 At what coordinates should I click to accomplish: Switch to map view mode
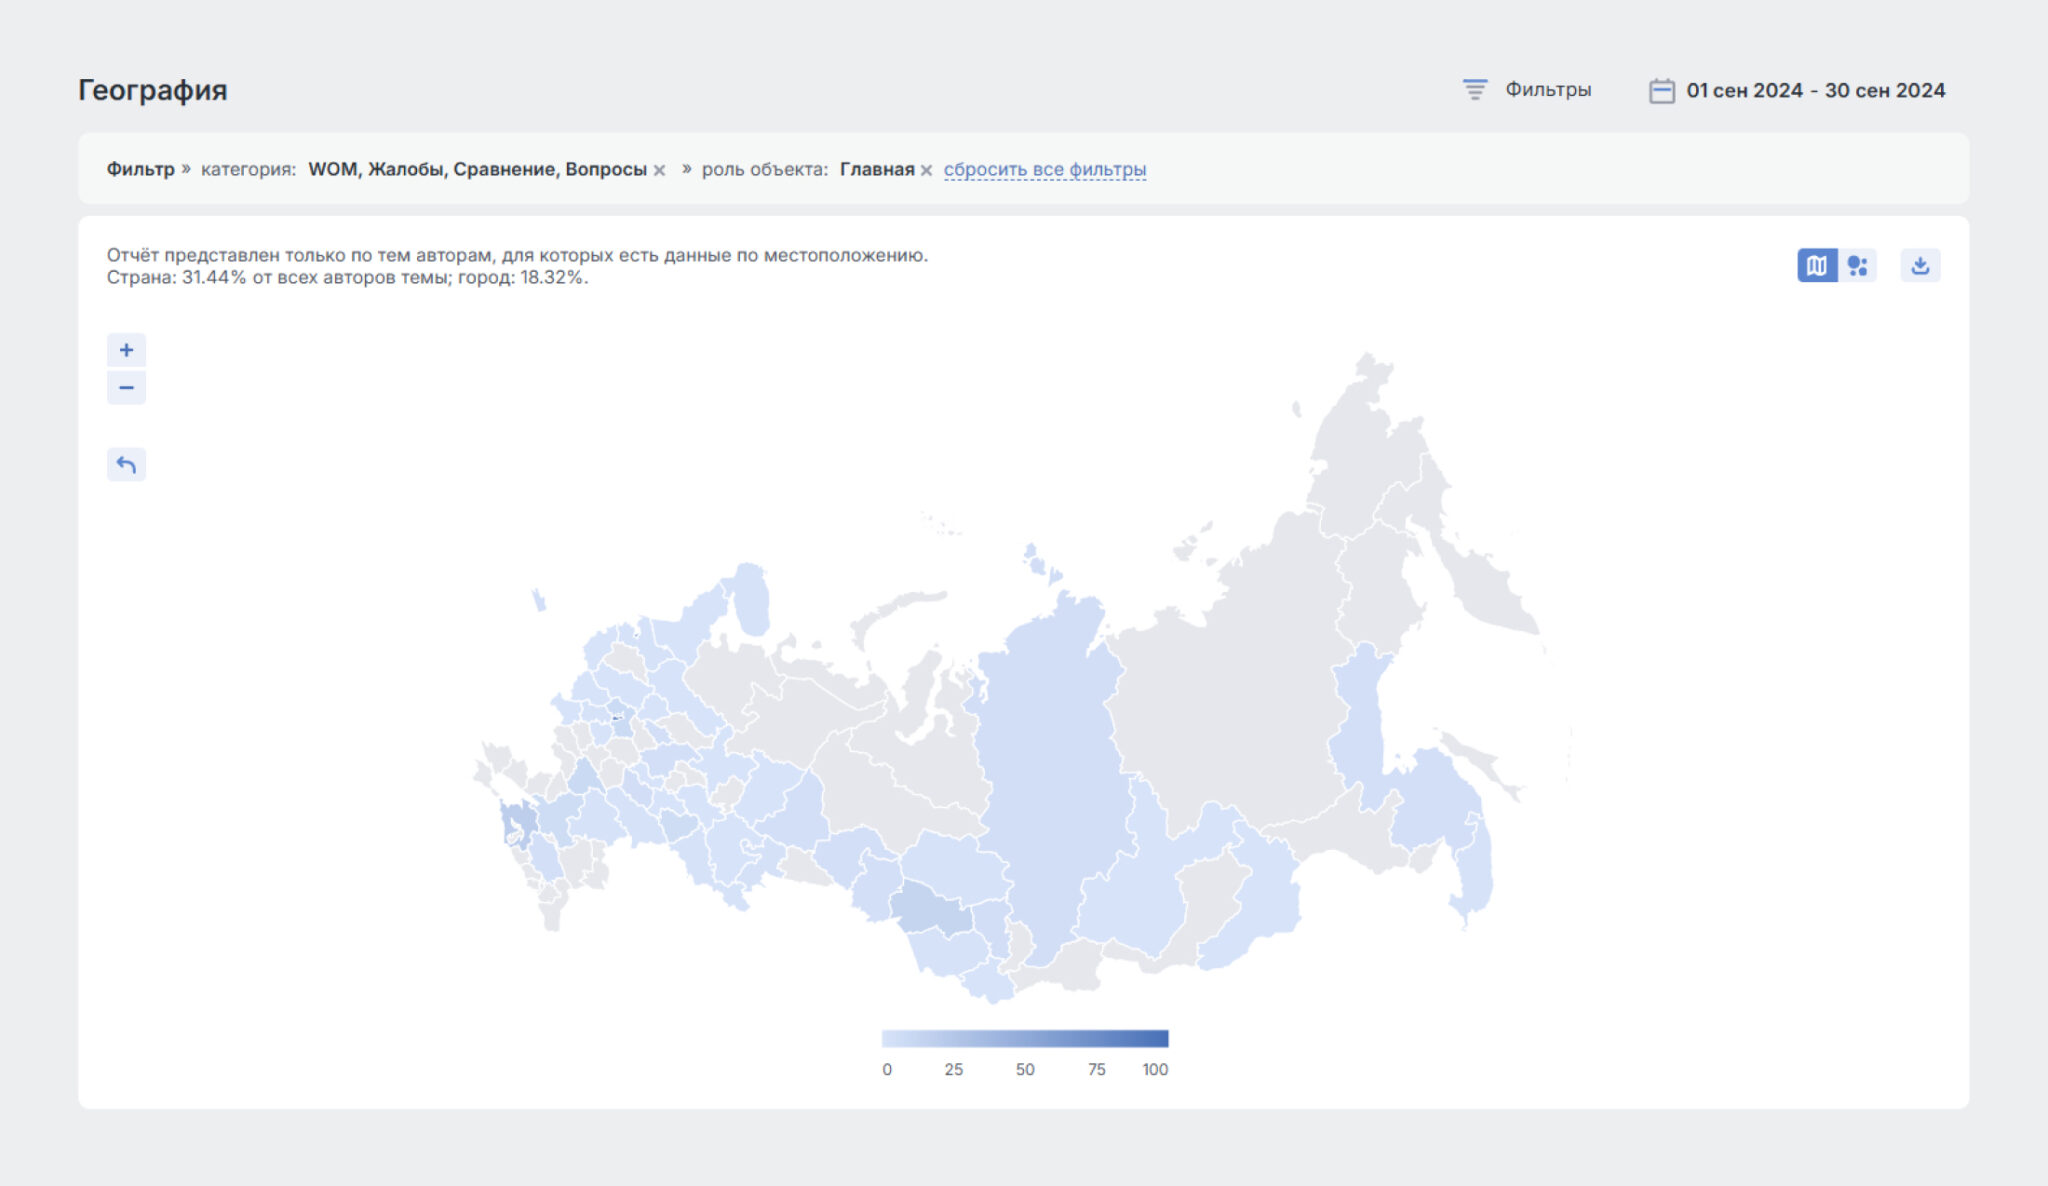coord(1817,265)
